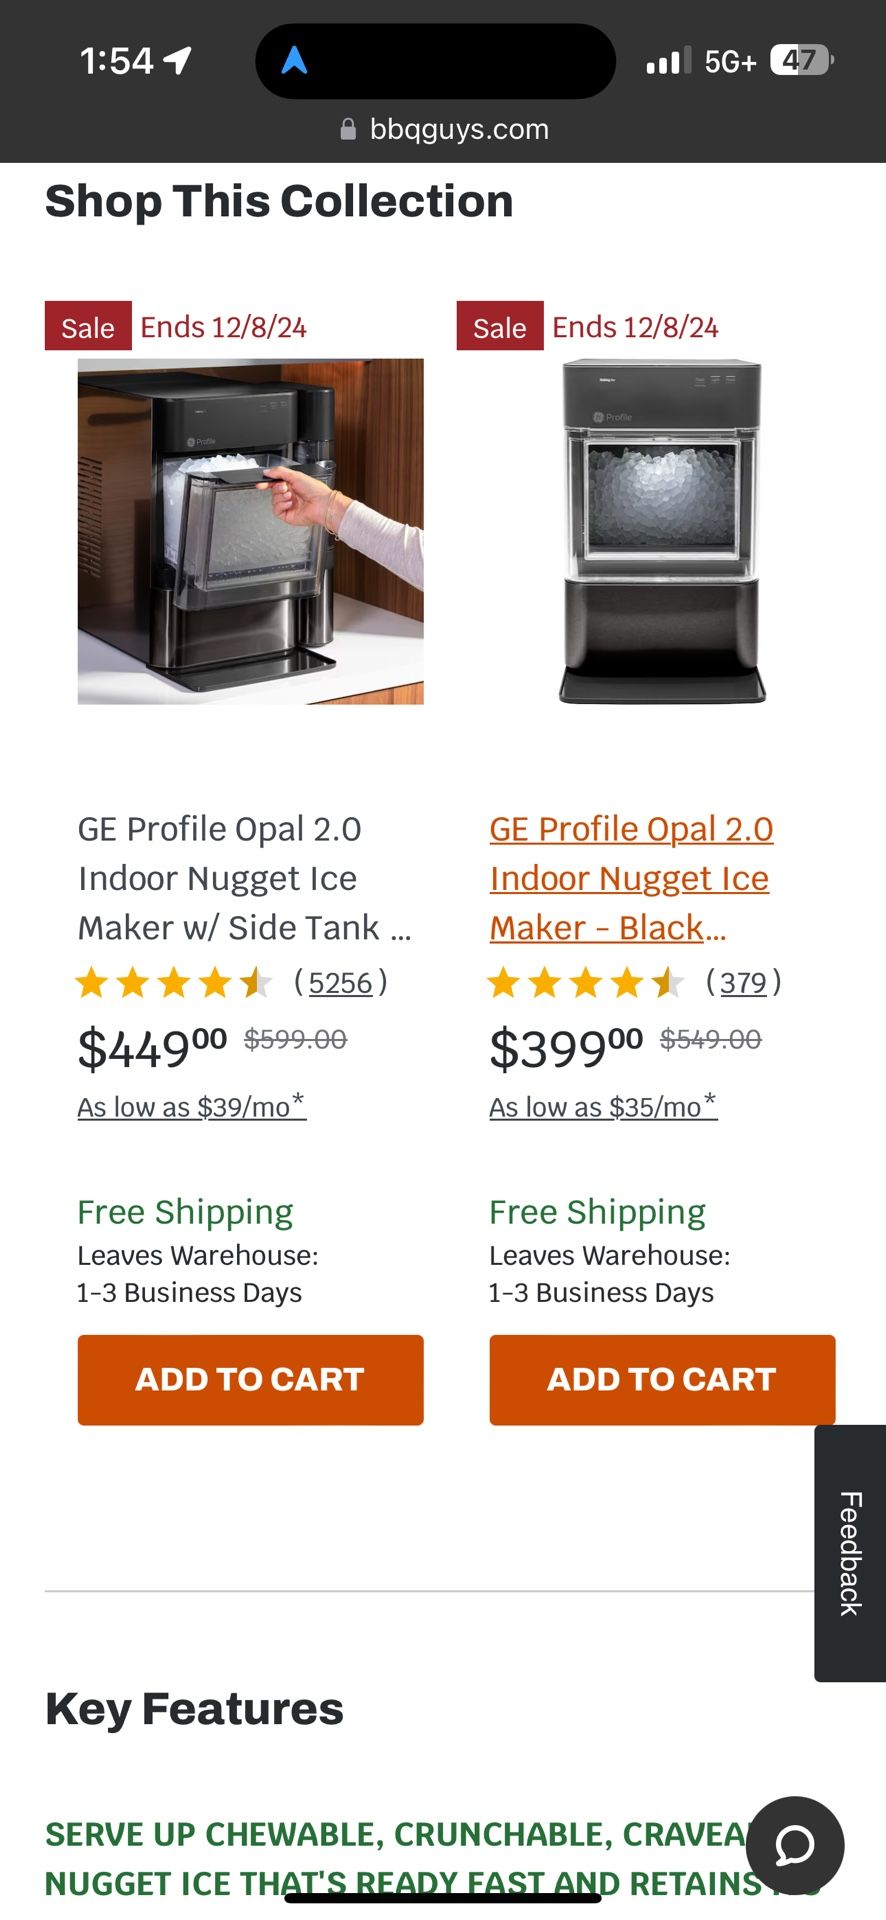View the 379 reviews link

click(743, 983)
